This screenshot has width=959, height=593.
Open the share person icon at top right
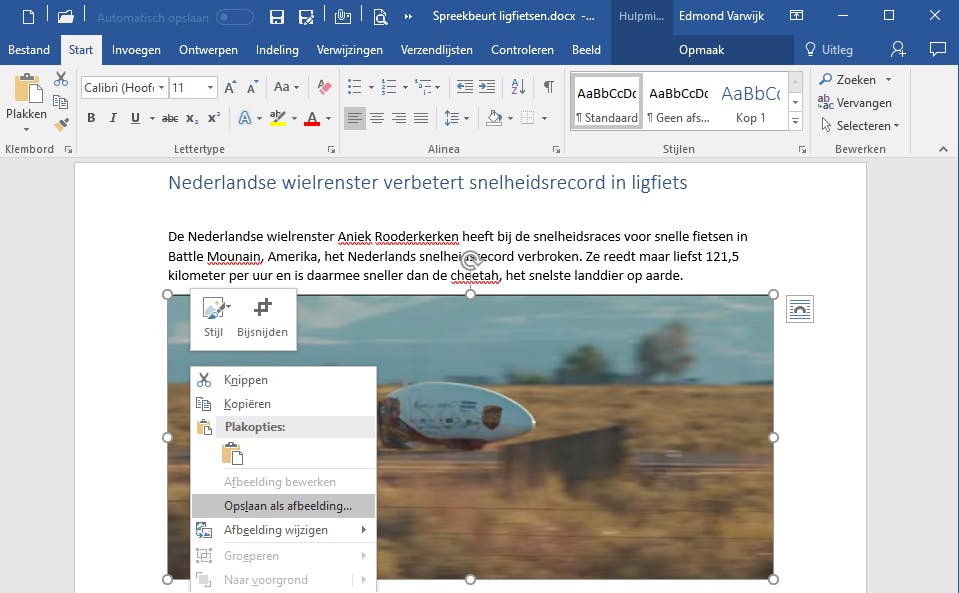(x=898, y=50)
